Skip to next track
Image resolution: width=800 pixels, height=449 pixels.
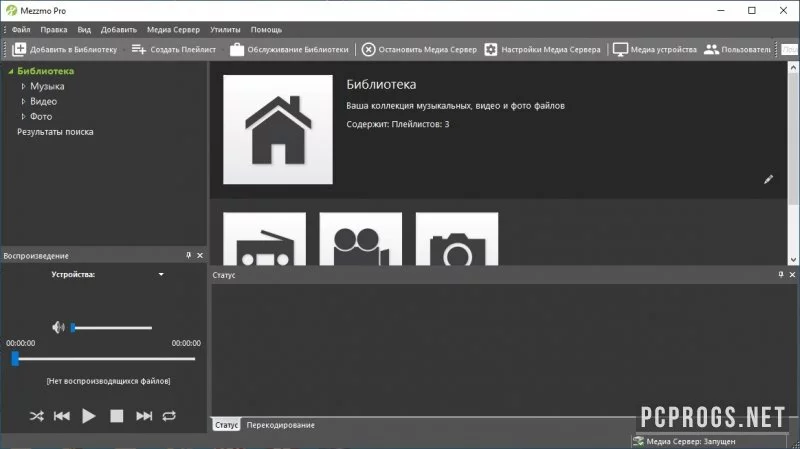coord(144,416)
